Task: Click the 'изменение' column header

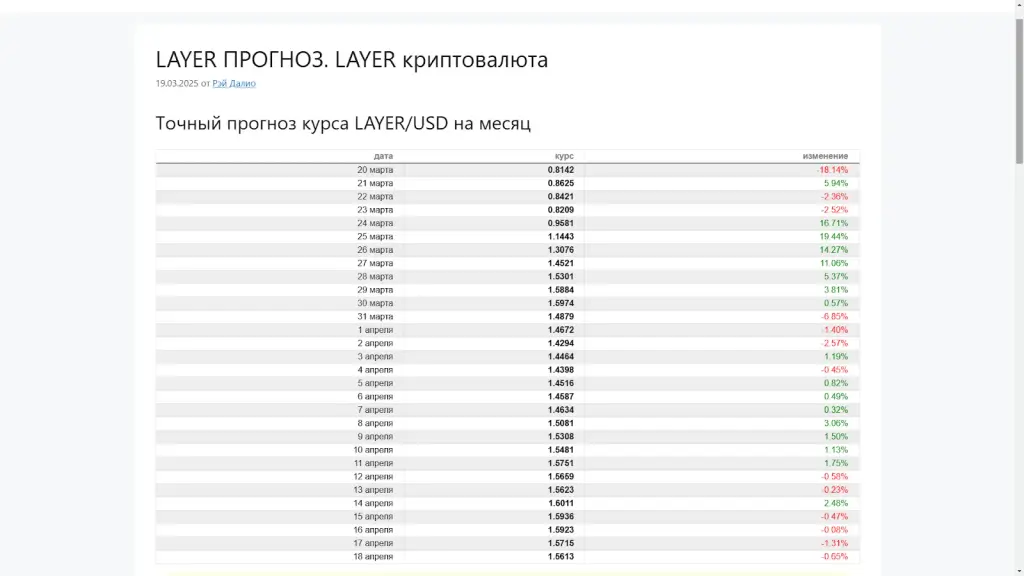Action: click(825, 156)
